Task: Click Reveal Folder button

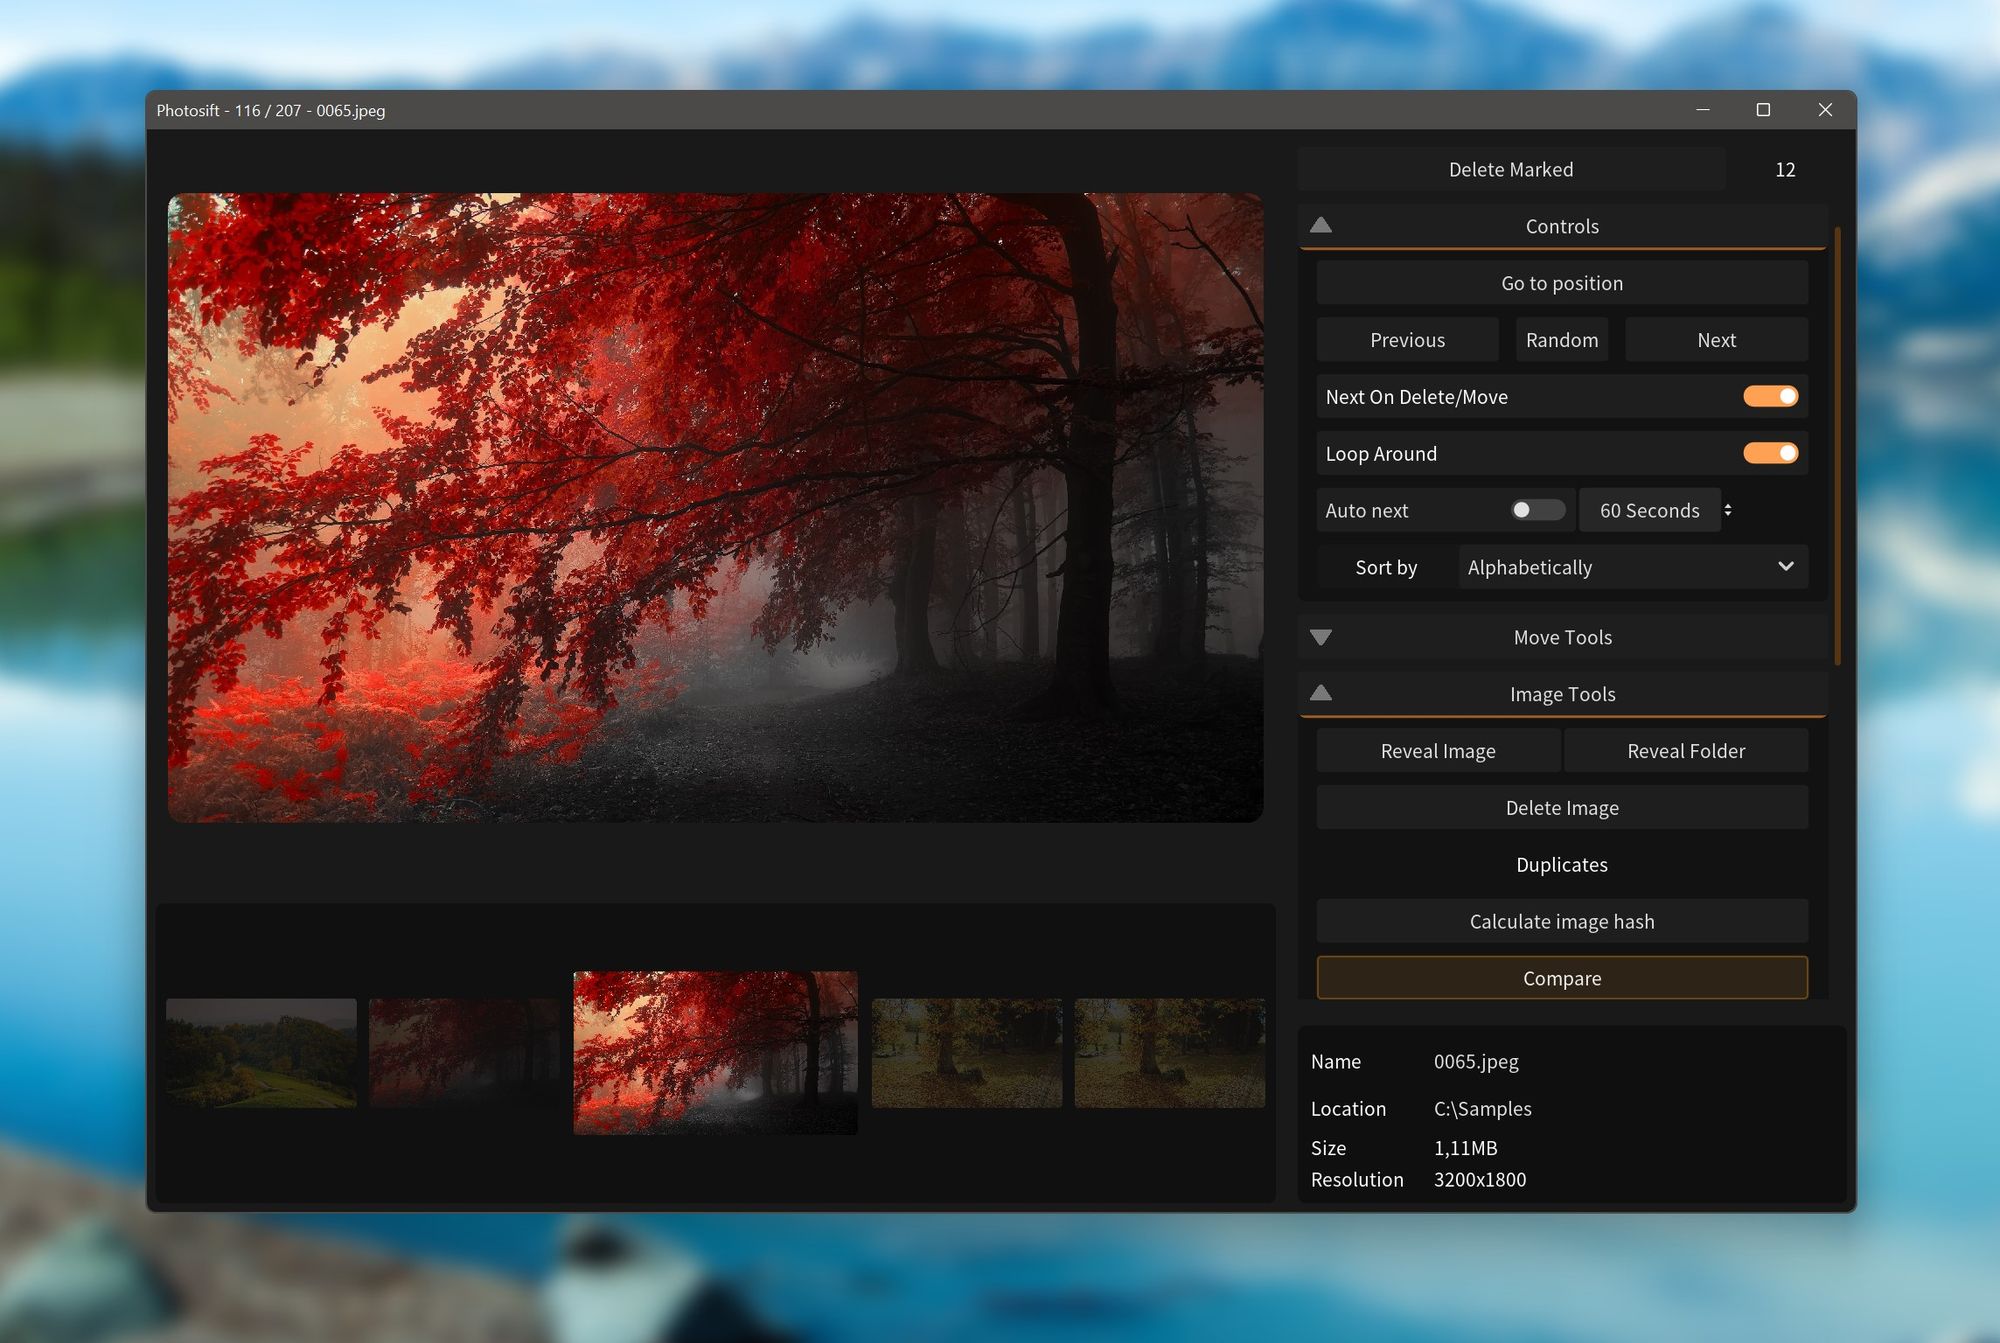Action: click(x=1686, y=751)
